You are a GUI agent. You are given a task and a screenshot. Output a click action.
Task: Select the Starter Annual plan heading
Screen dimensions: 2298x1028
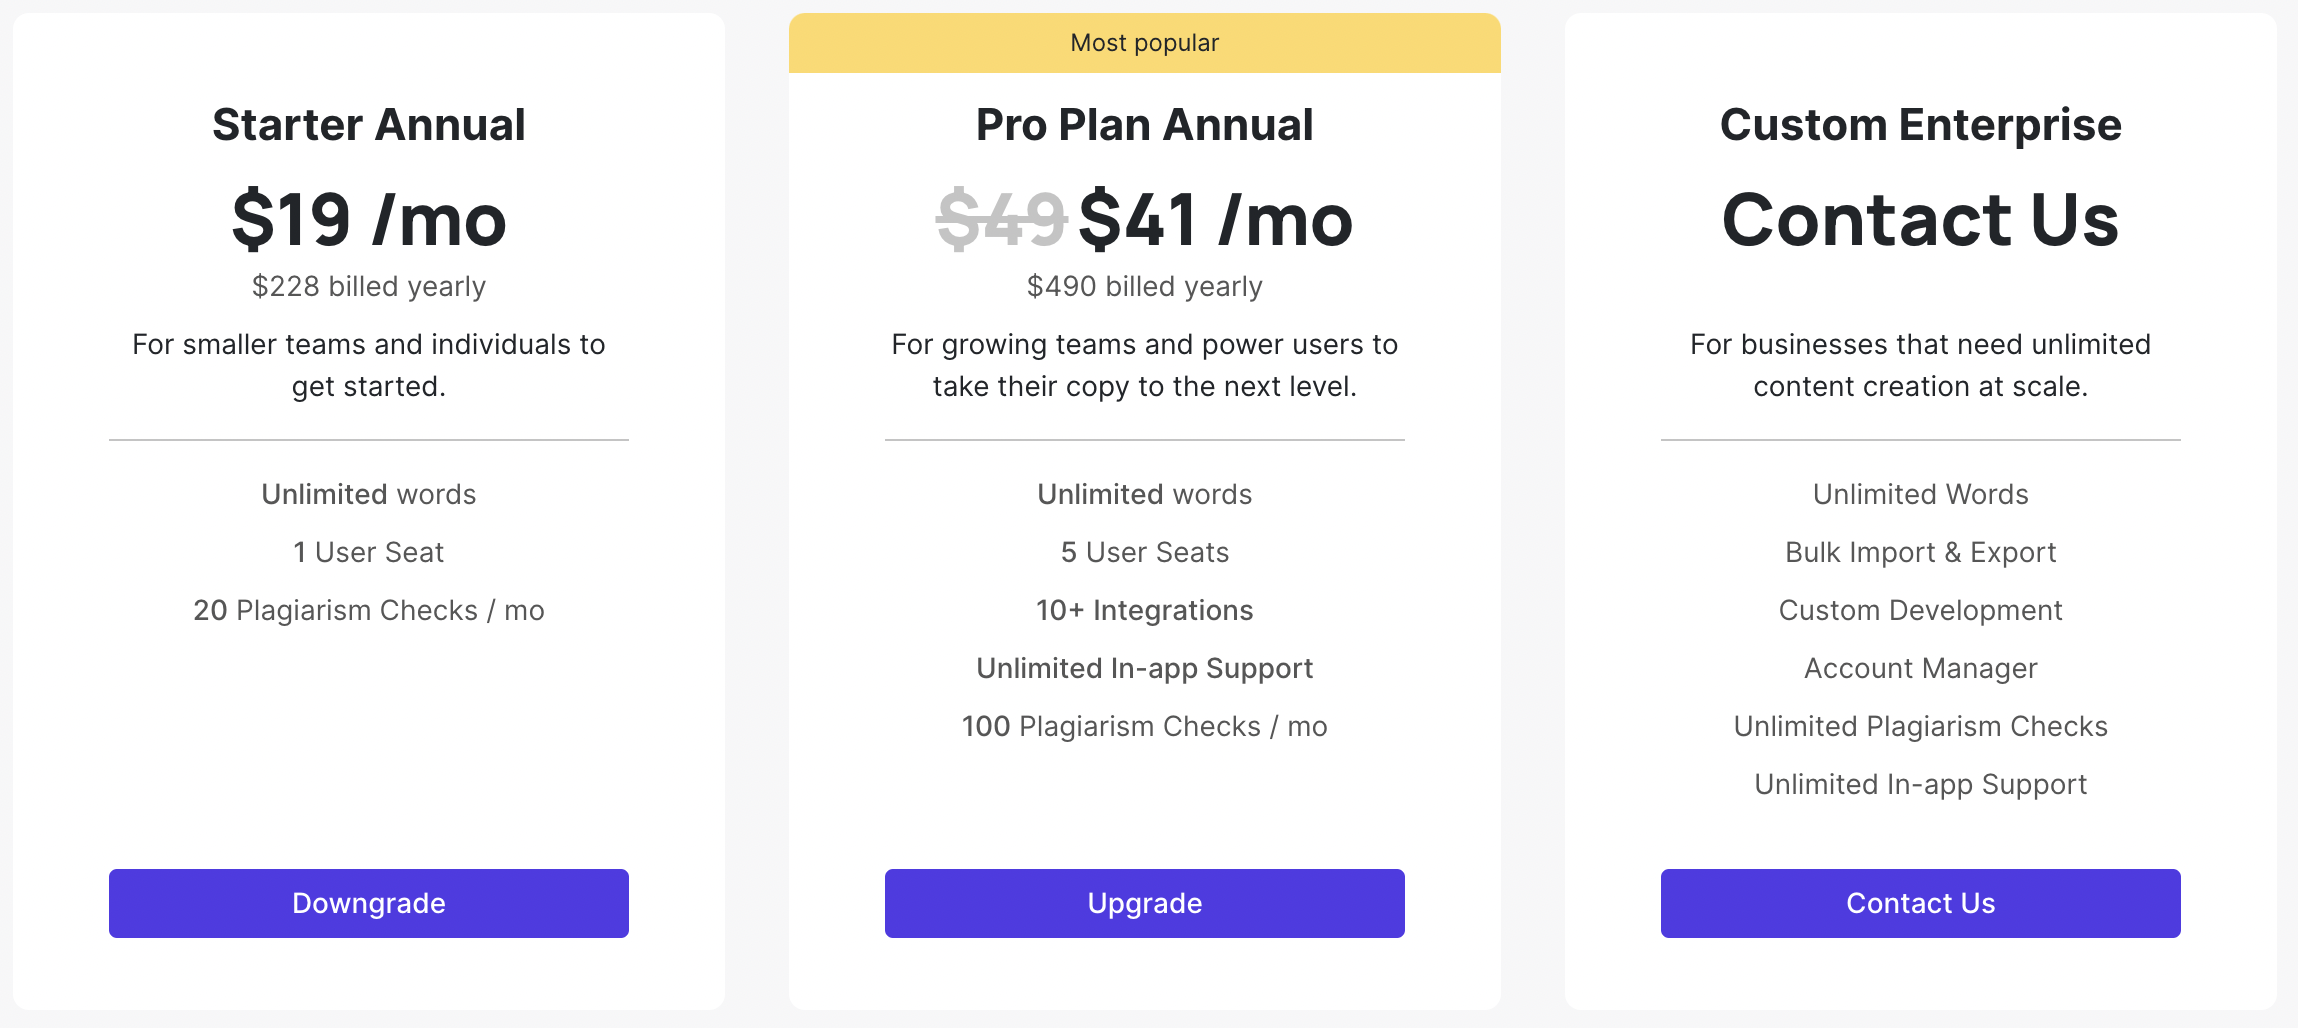tap(369, 125)
